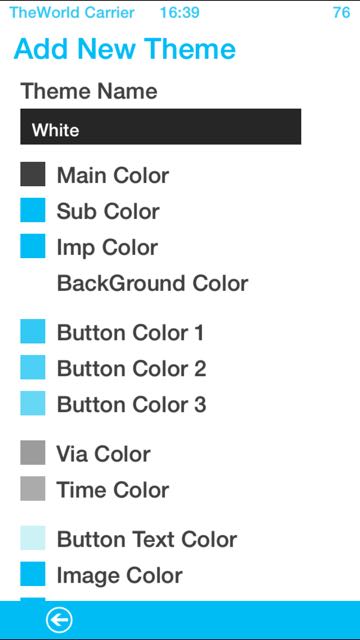Open the Button Color 2 swatch

point(33,367)
